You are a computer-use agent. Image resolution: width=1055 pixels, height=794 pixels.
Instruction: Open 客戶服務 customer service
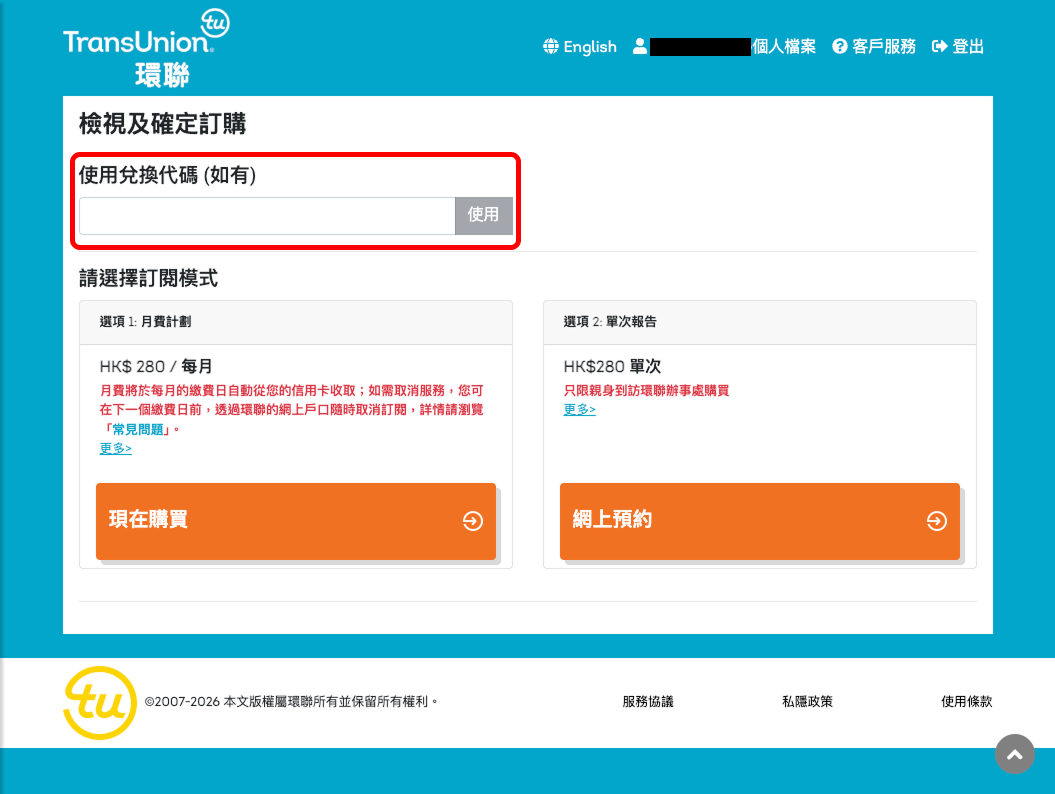pyautogui.click(x=883, y=46)
